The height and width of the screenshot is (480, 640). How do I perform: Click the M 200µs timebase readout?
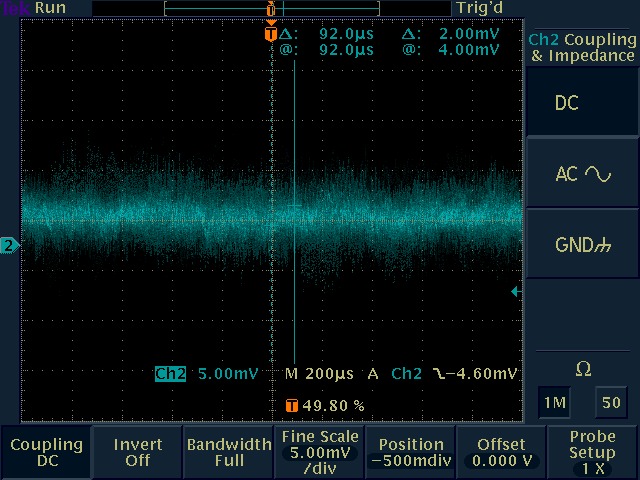[319, 373]
